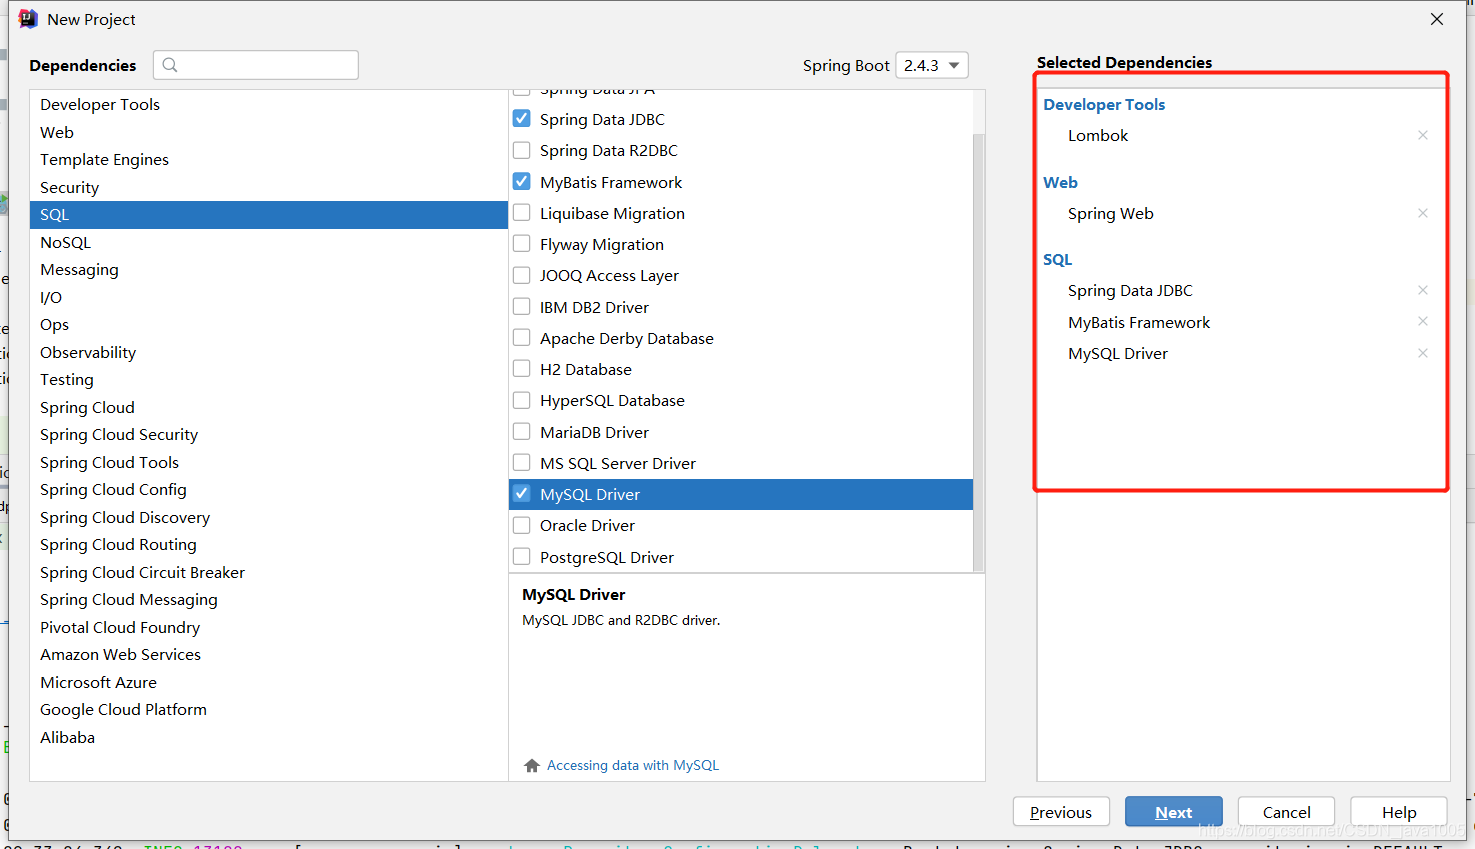Enable Flyway Migration checkbox
Viewport: 1475px width, 849px height.
(522, 244)
